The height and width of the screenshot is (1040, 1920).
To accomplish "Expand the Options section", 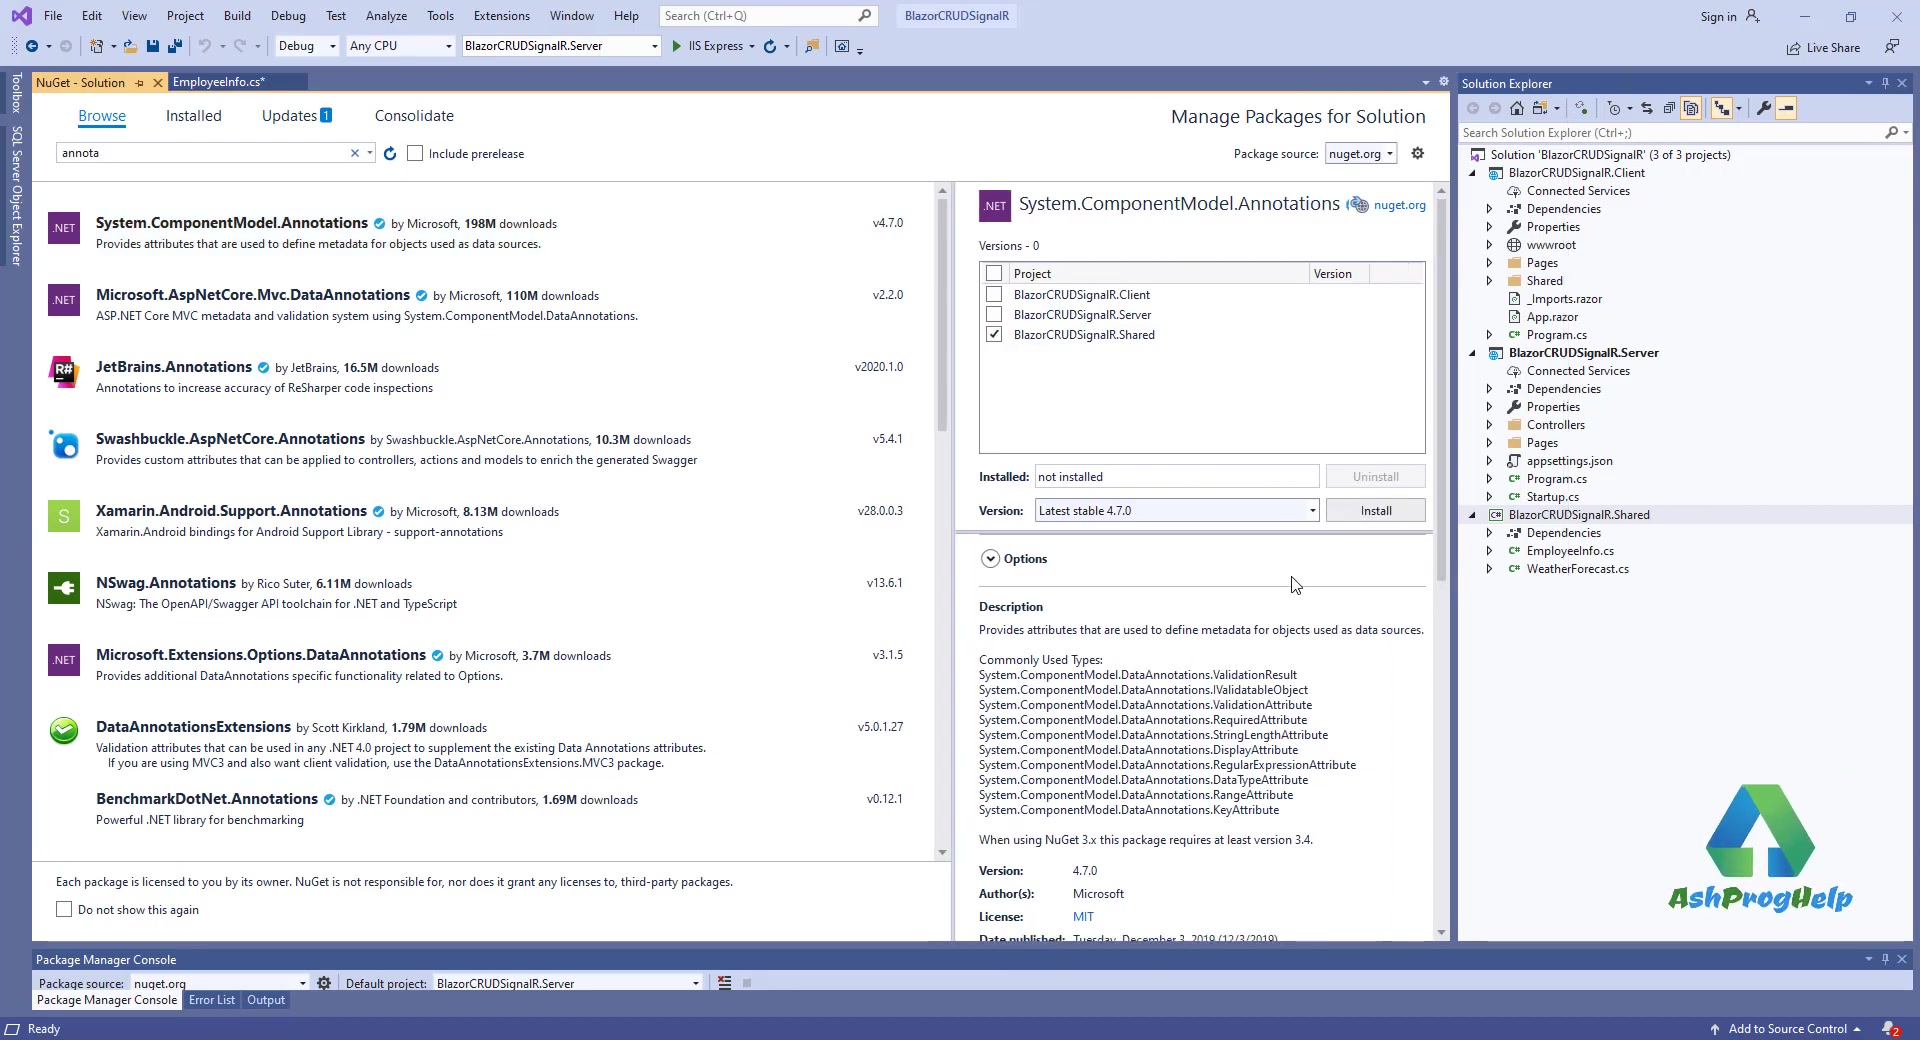I will coord(990,559).
